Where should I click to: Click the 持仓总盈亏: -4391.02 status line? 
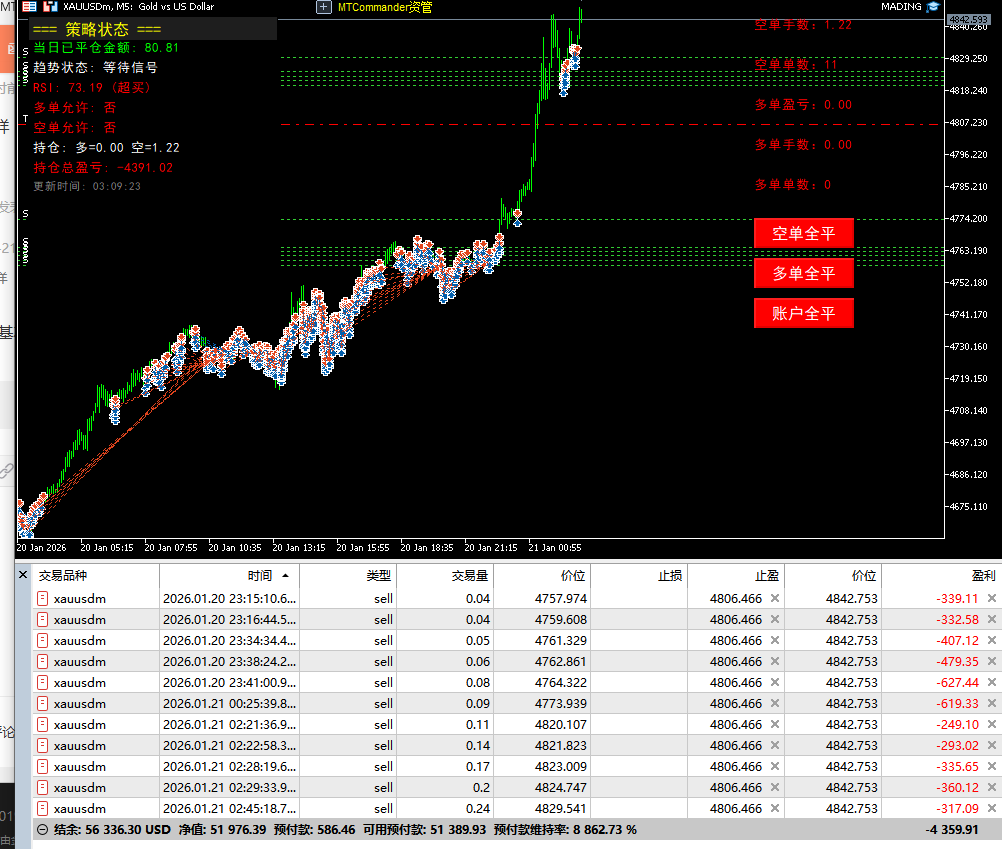click(103, 167)
